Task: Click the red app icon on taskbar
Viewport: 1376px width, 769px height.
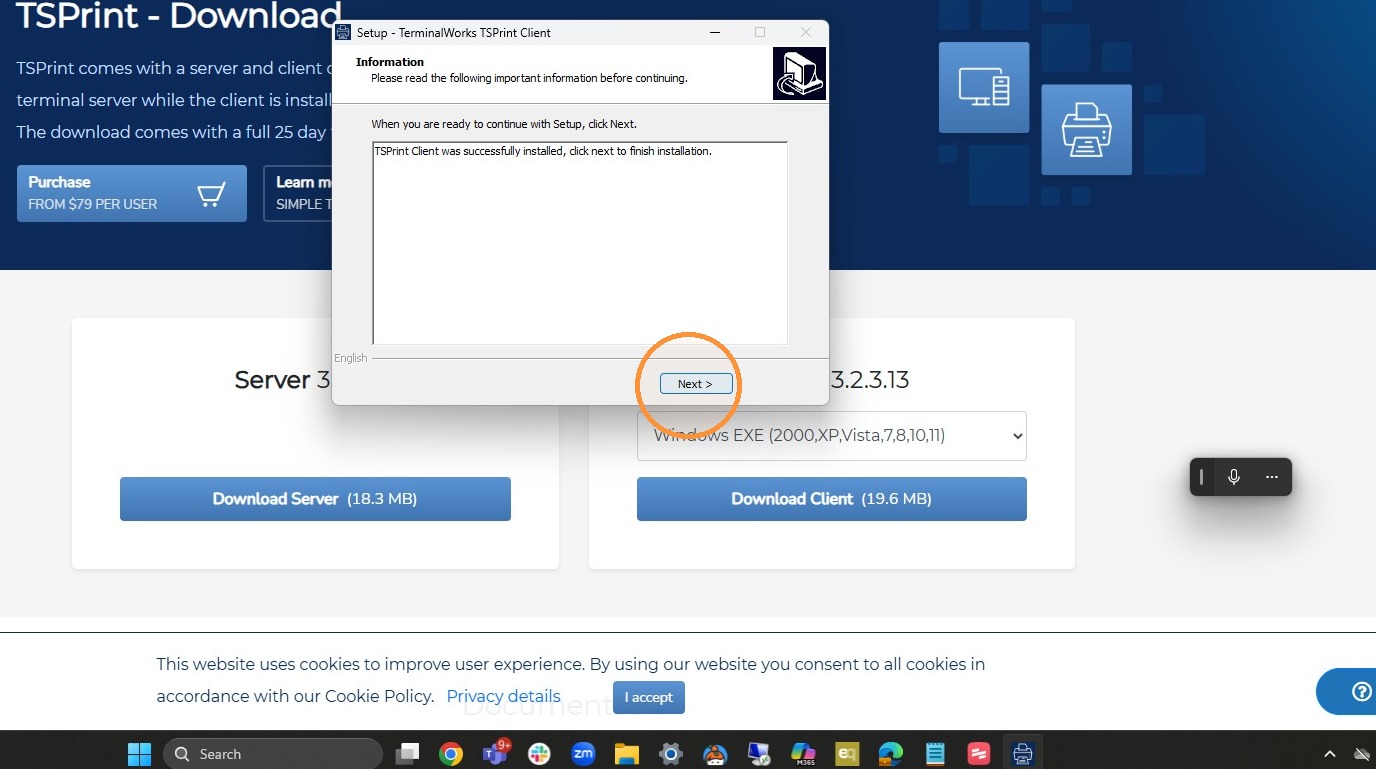Action: pyautogui.click(x=979, y=754)
